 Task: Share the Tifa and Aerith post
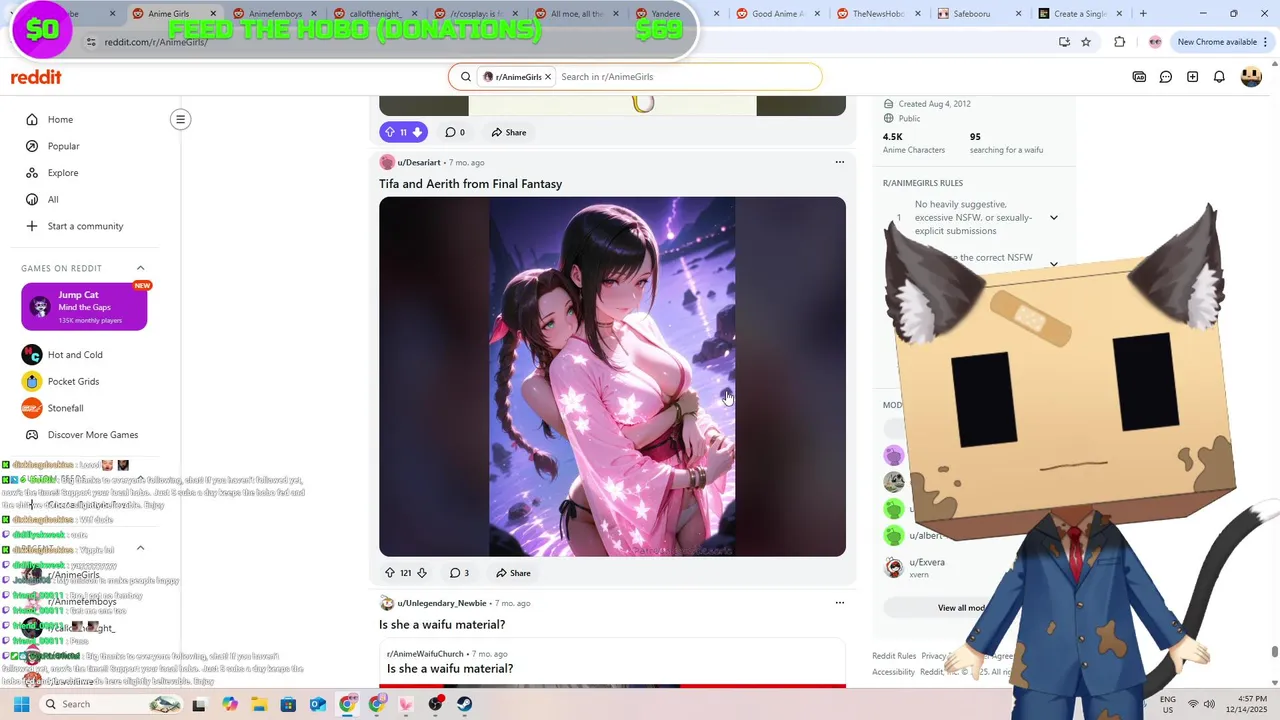513,573
